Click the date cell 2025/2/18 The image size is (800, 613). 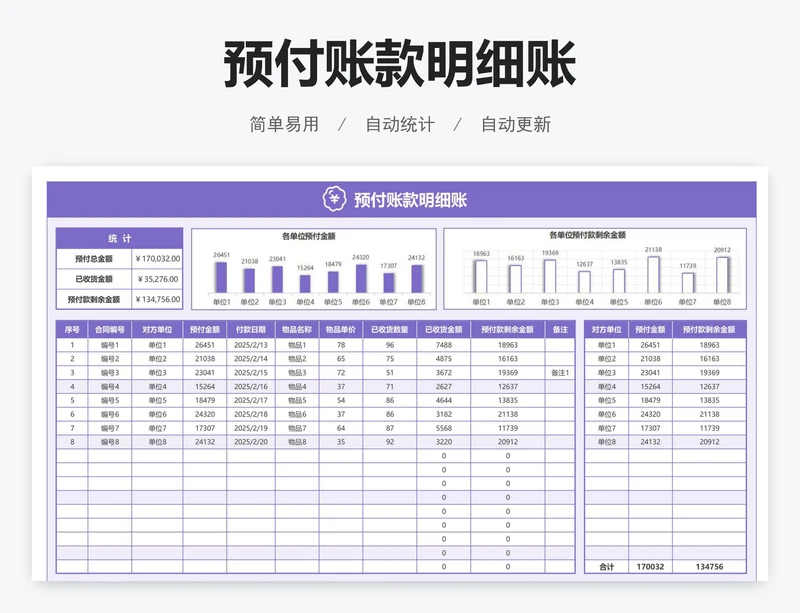pyautogui.click(x=251, y=414)
